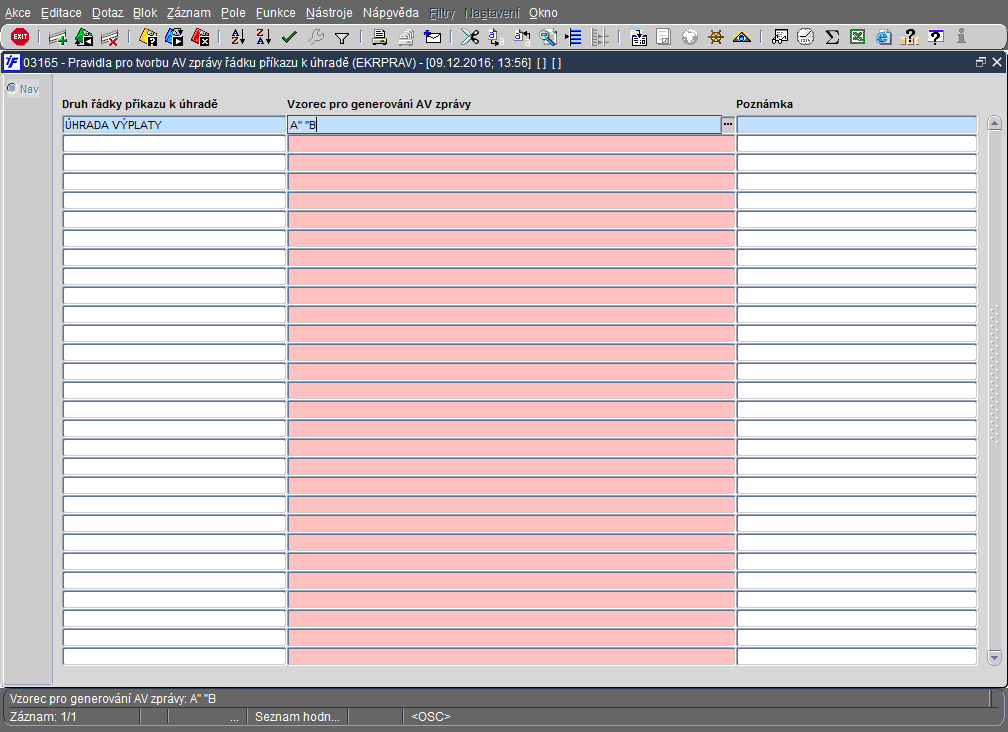Click first row Poznámka field

pyautogui.click(x=856, y=125)
